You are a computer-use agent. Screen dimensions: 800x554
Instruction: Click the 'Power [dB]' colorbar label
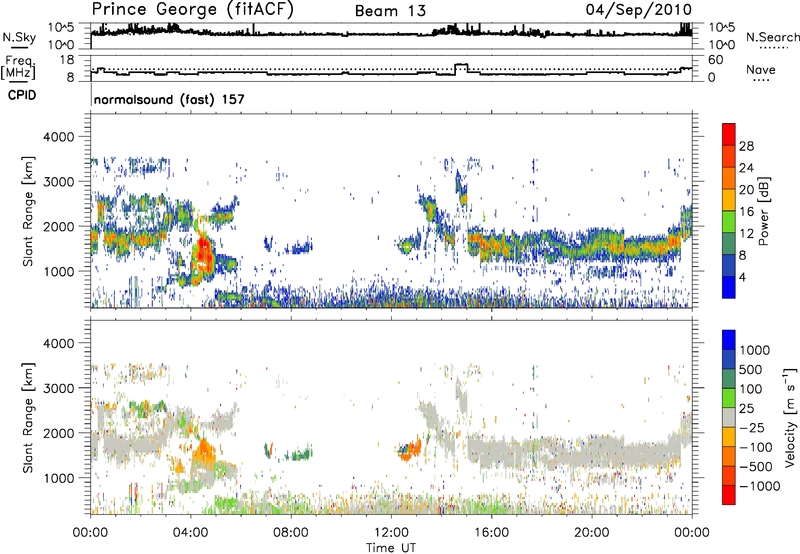(764, 211)
